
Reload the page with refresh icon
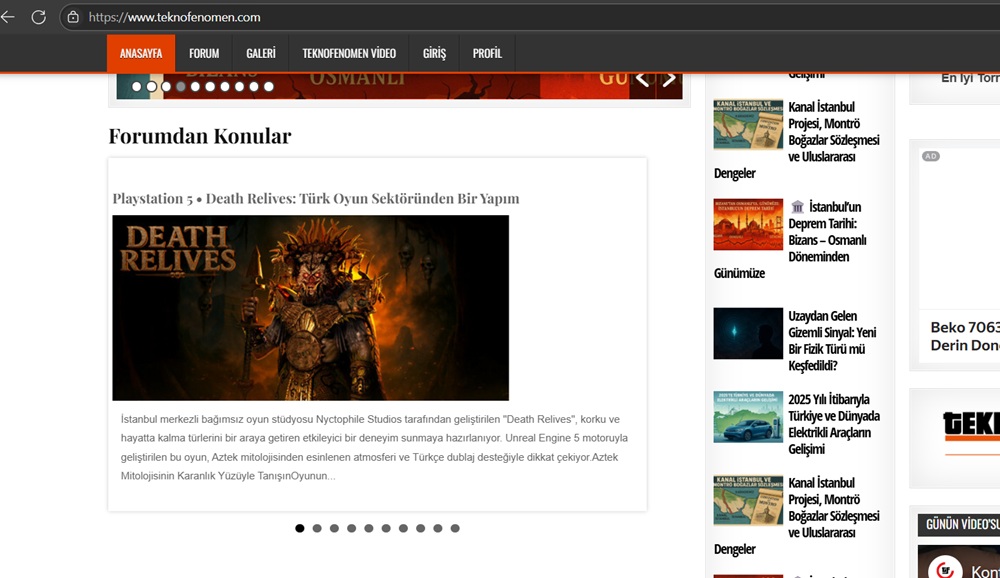(x=39, y=17)
